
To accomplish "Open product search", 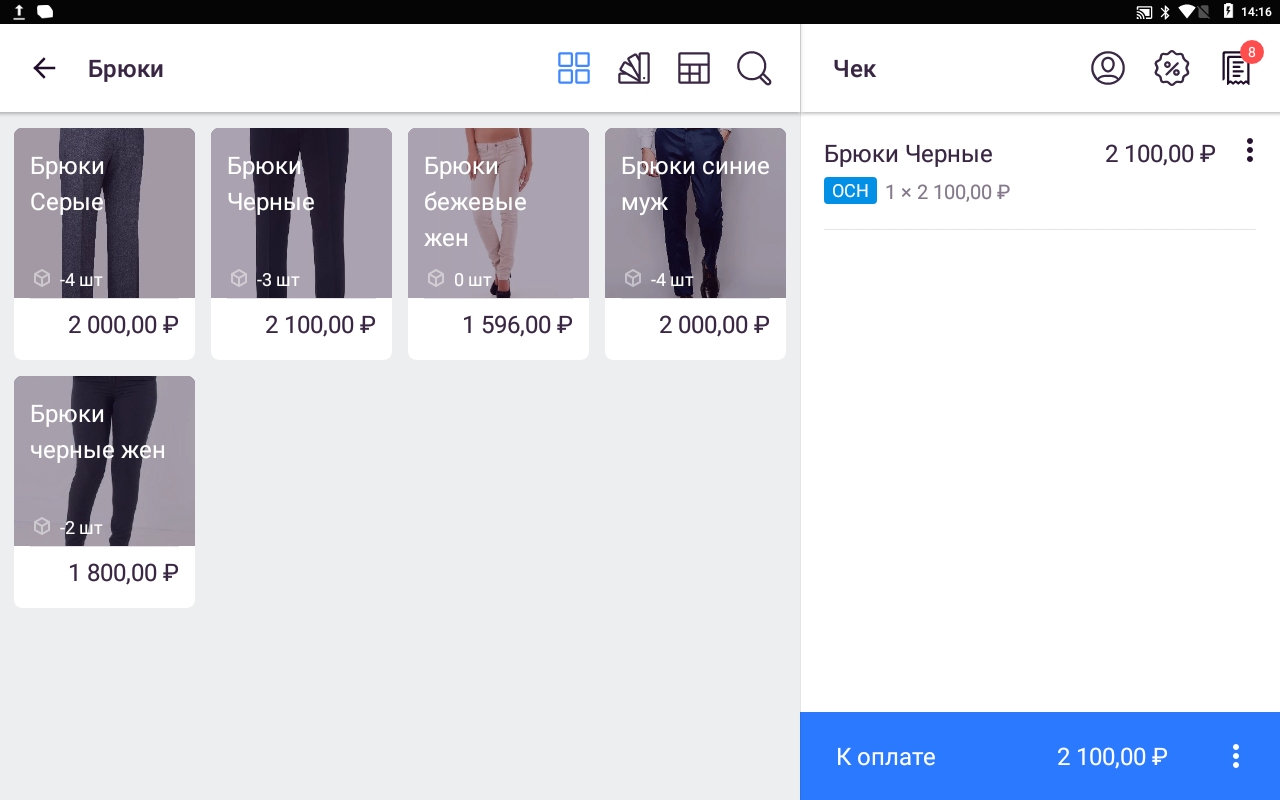I will click(x=754, y=68).
